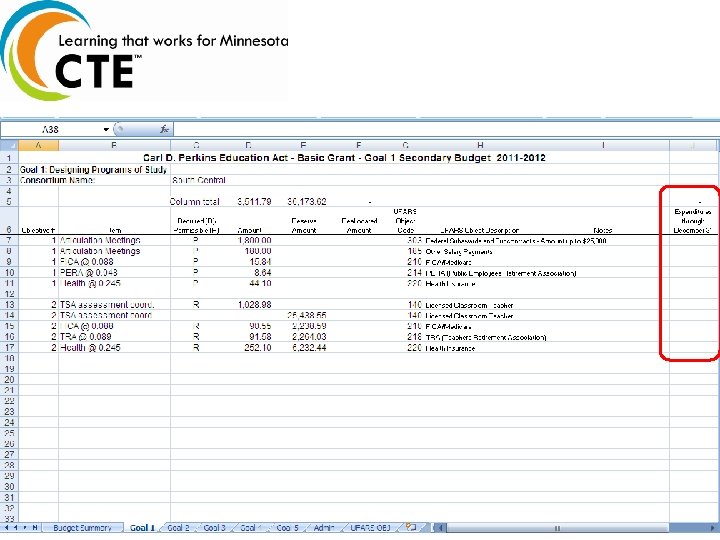
Task: Click the 'FICA/Medicare' description in row 9
Action: 448,263
